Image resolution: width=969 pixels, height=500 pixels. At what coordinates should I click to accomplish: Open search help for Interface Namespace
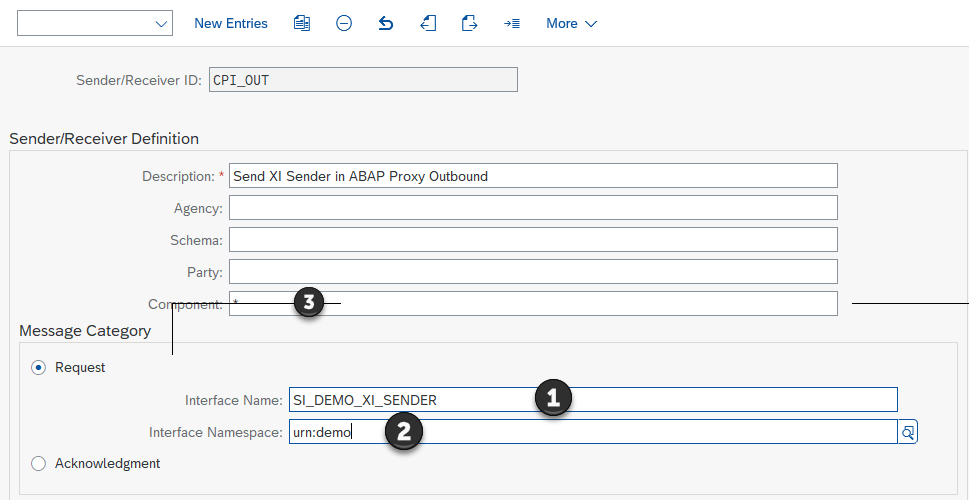tap(908, 432)
